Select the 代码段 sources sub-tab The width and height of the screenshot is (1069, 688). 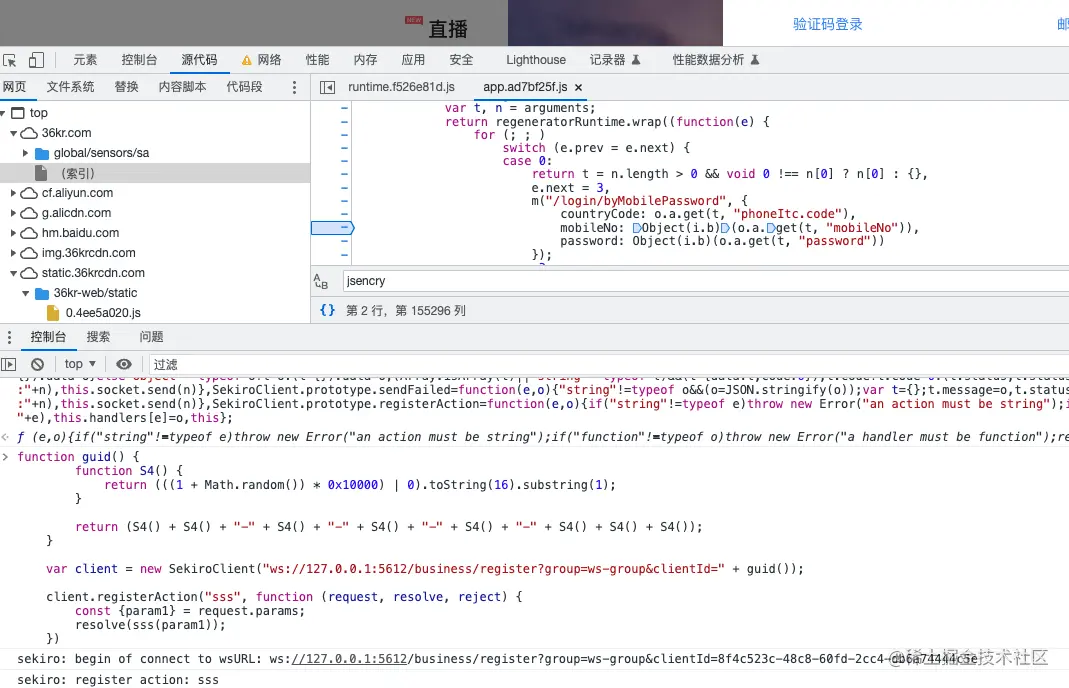(244, 87)
